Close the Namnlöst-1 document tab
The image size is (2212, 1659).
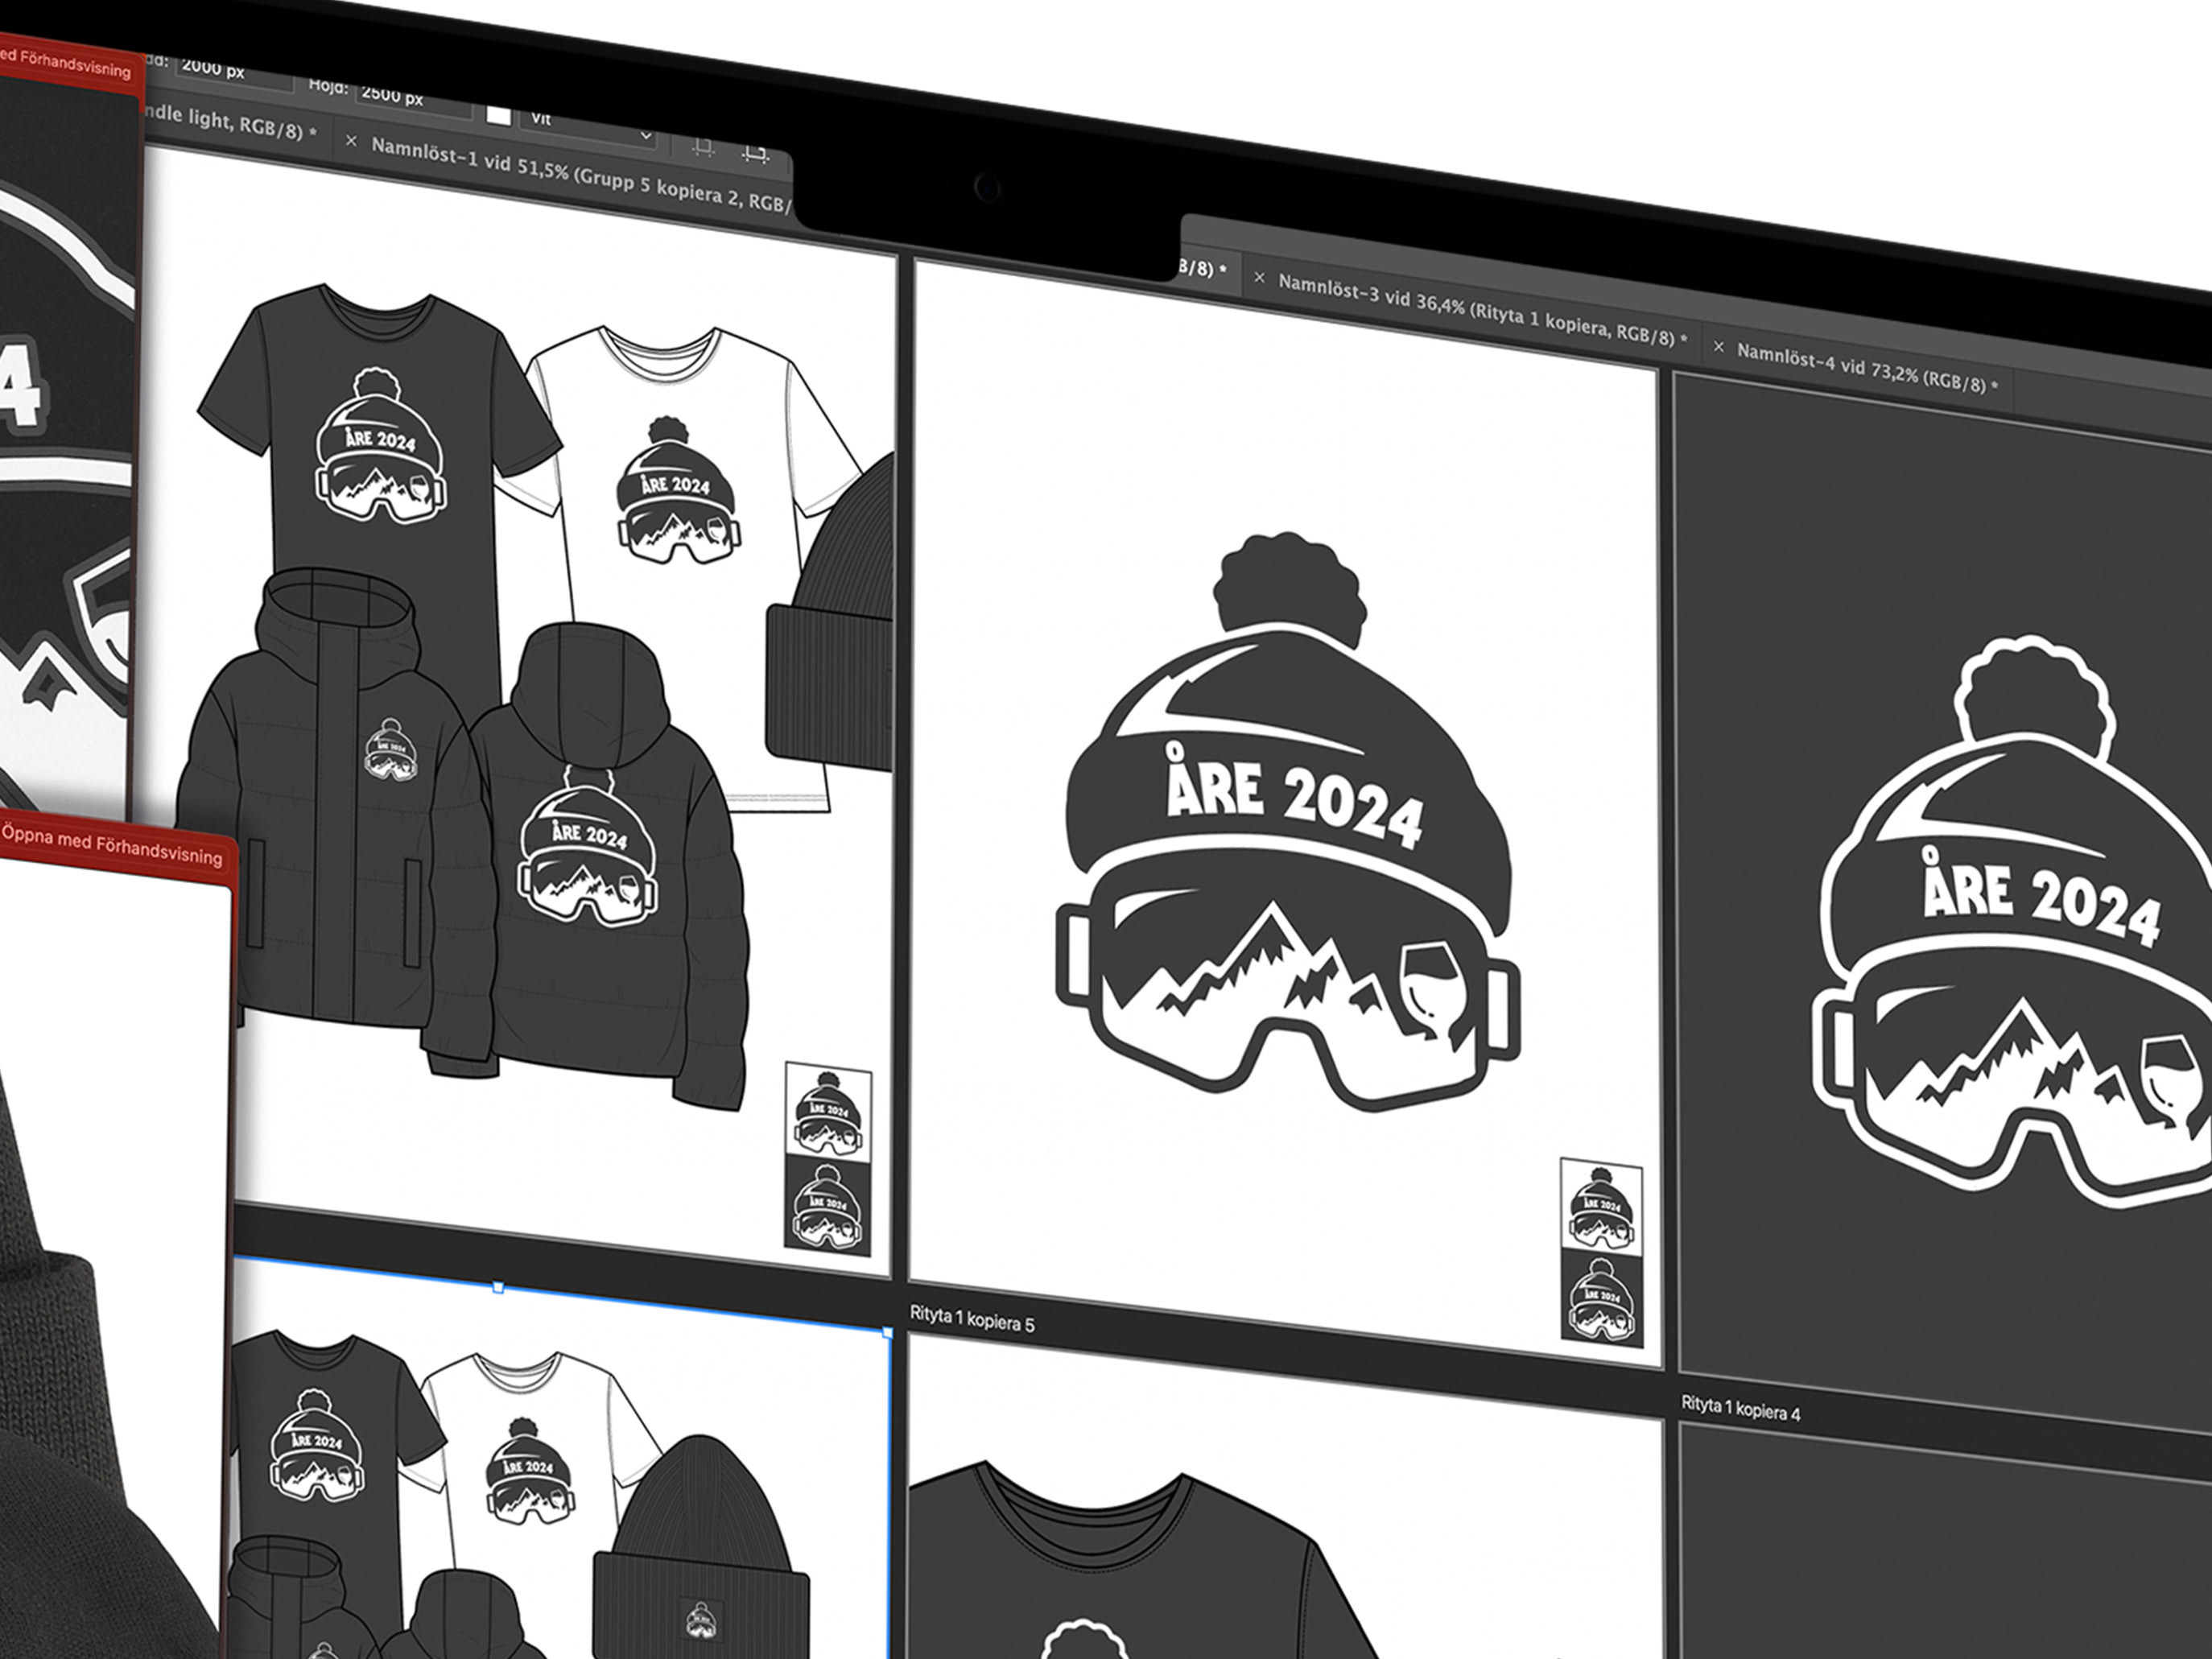click(x=351, y=142)
